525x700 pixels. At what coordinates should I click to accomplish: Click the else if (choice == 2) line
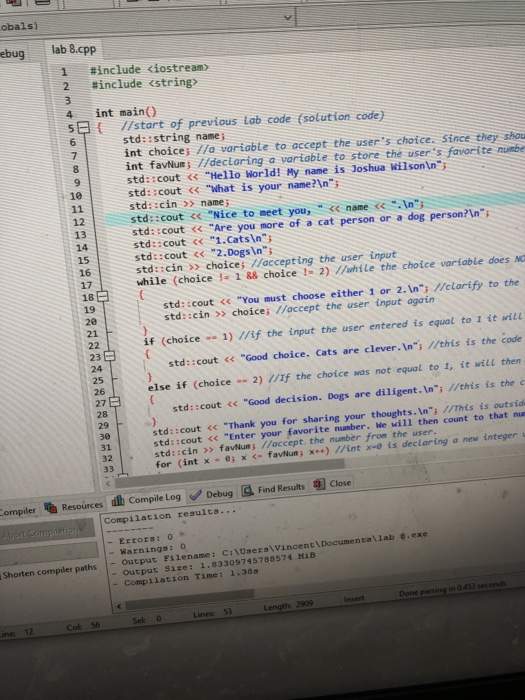click(x=205, y=383)
